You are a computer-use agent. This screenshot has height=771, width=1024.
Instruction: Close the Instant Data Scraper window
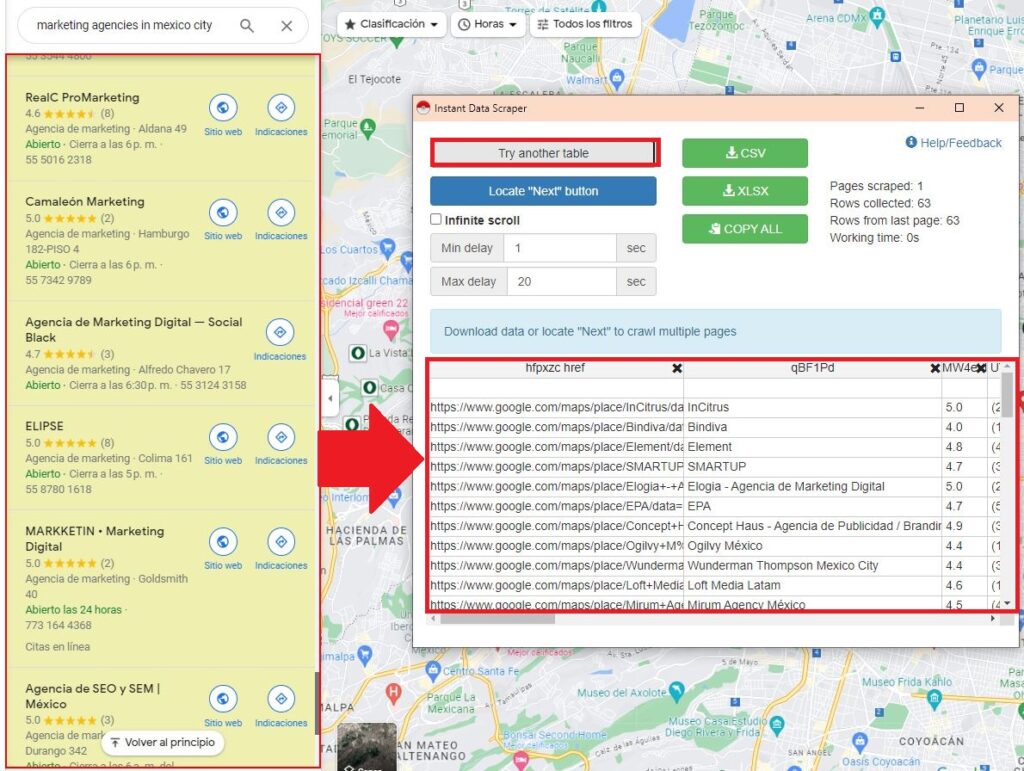999,108
